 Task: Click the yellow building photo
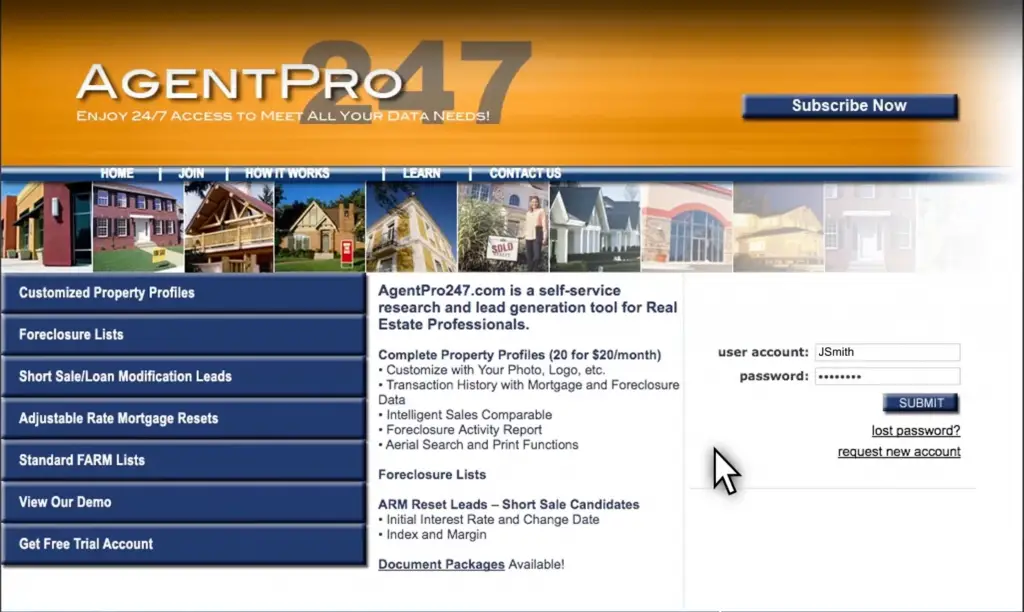coord(411,227)
